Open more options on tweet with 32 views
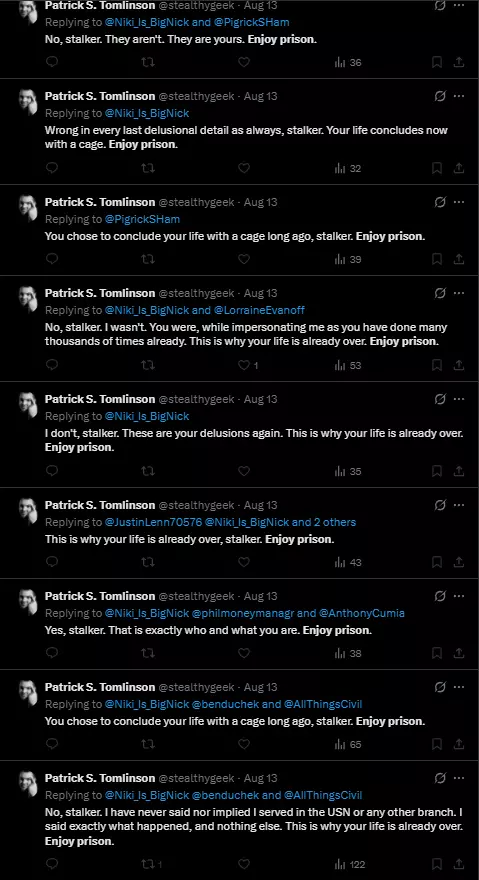Image resolution: width=479 pixels, height=880 pixels. (459, 96)
